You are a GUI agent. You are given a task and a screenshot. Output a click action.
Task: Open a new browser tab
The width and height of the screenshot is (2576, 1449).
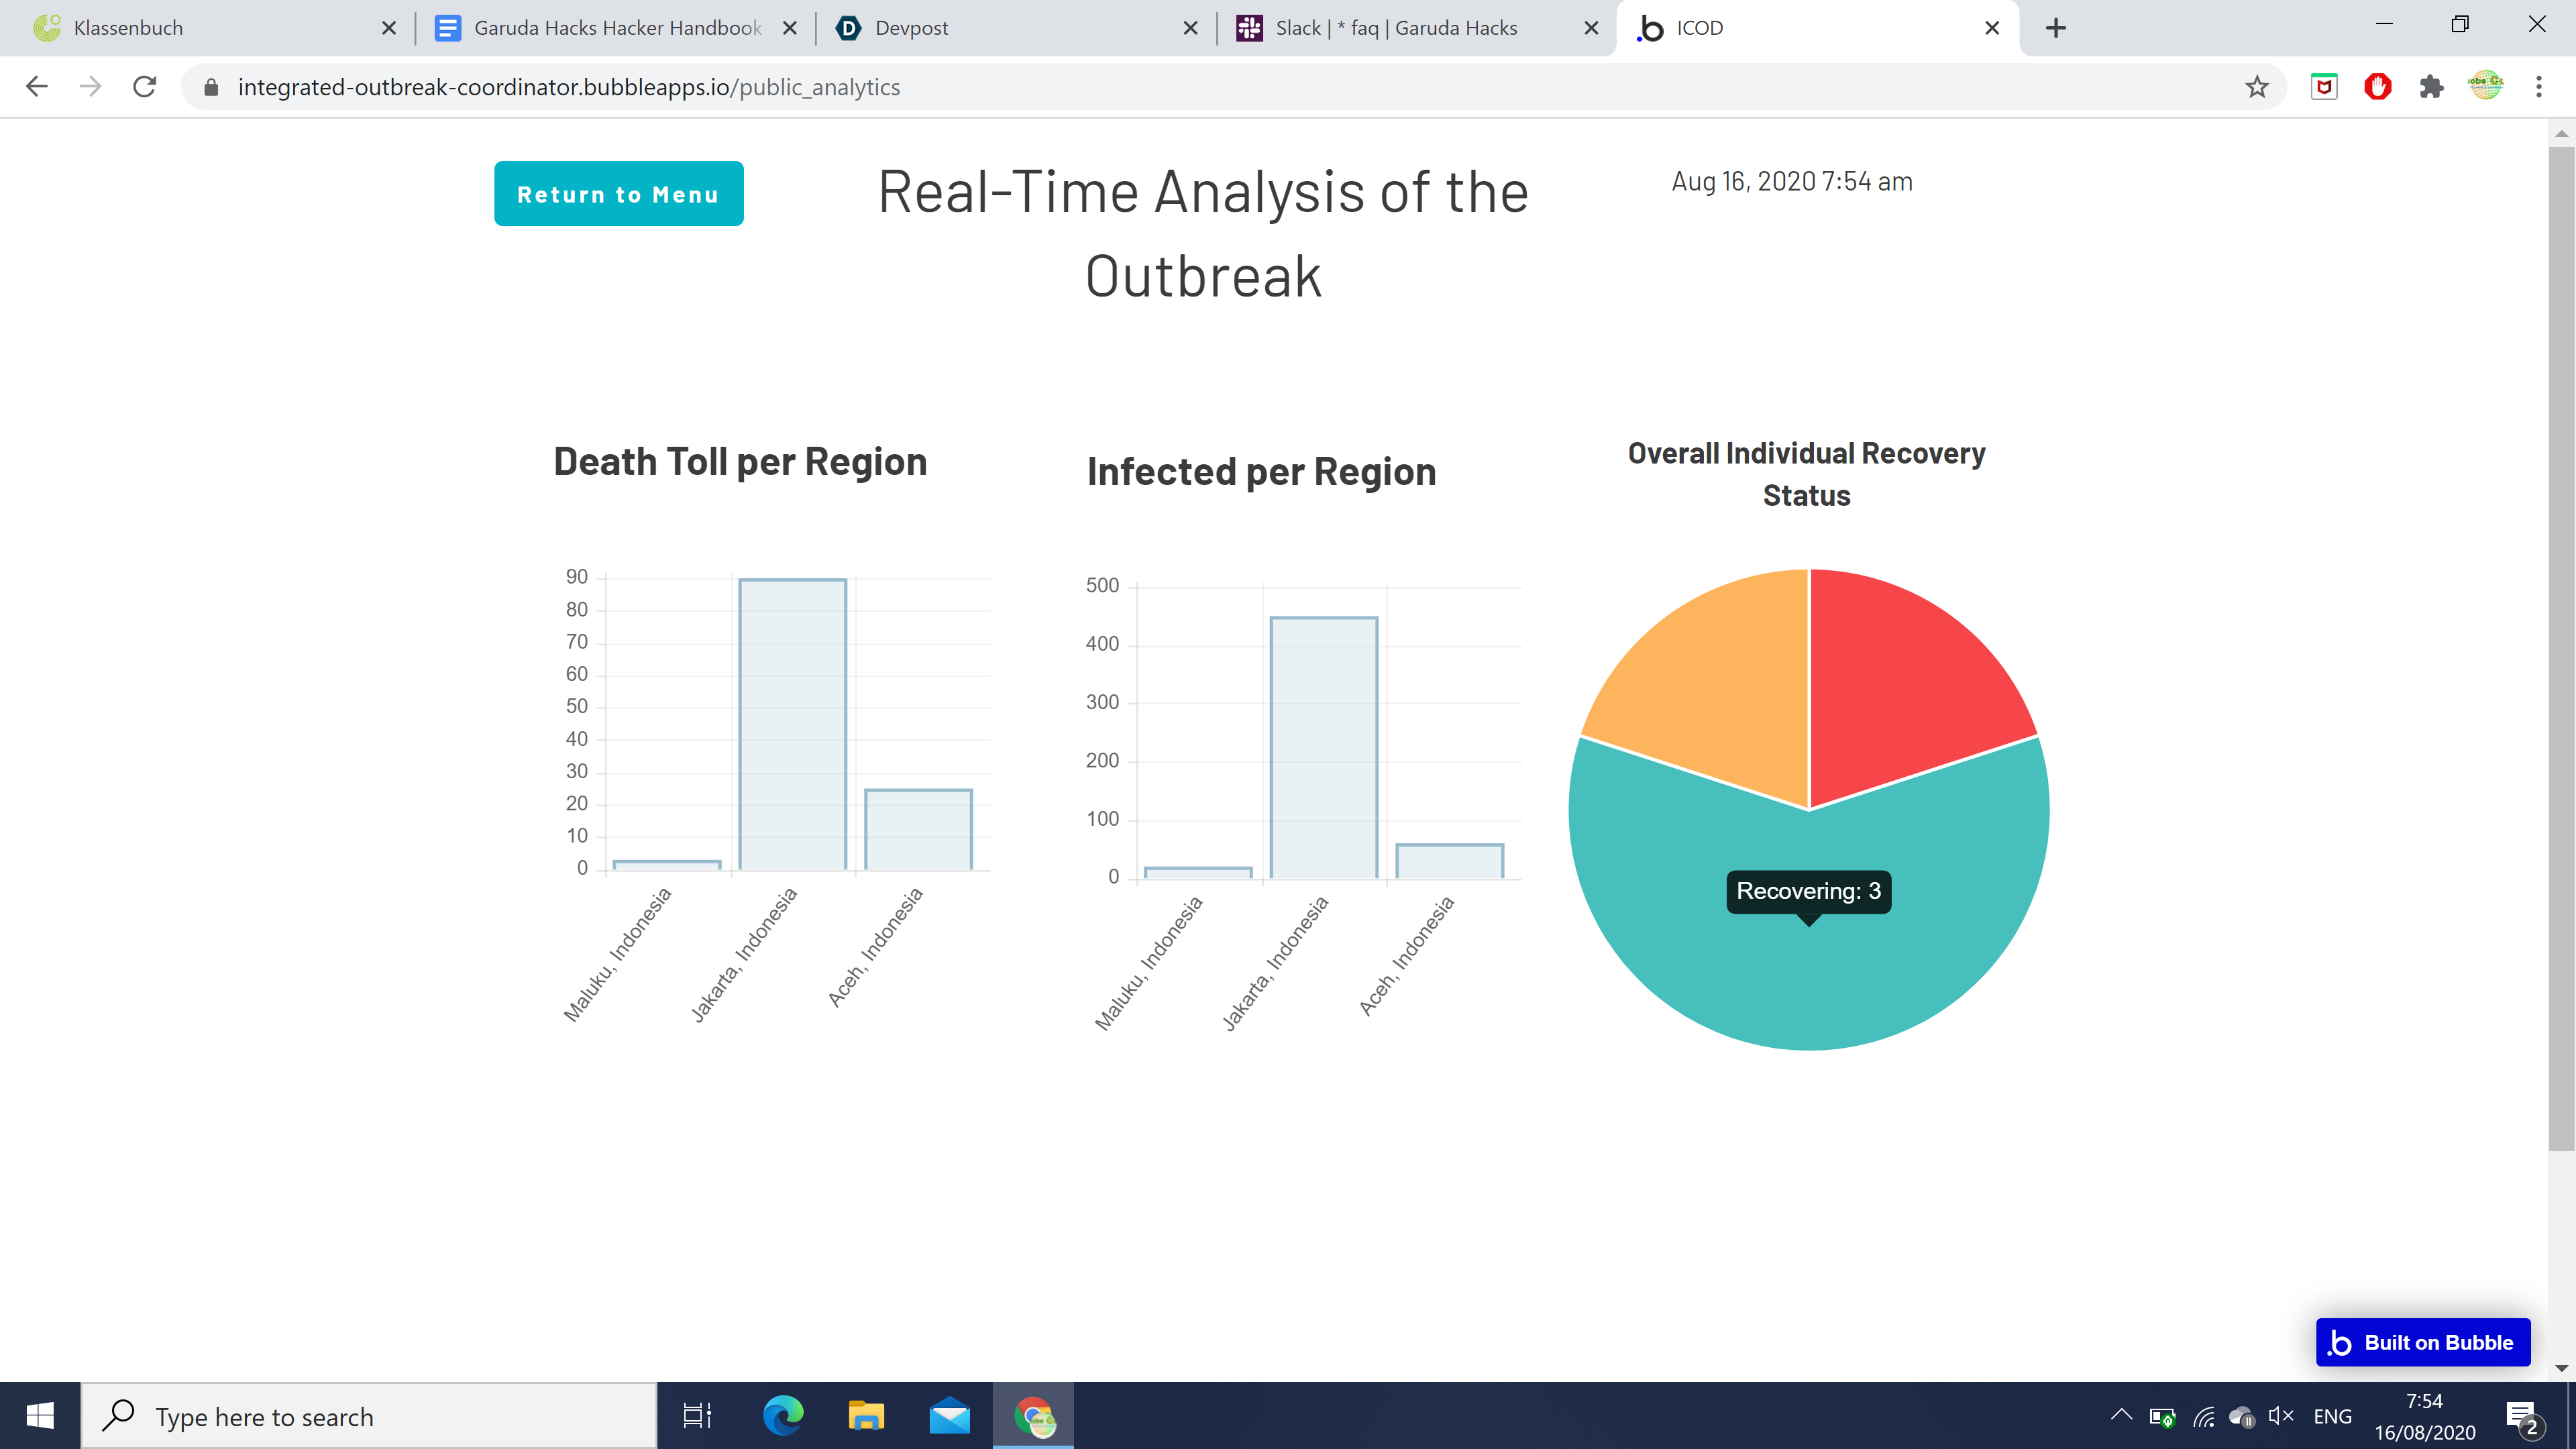[2055, 28]
